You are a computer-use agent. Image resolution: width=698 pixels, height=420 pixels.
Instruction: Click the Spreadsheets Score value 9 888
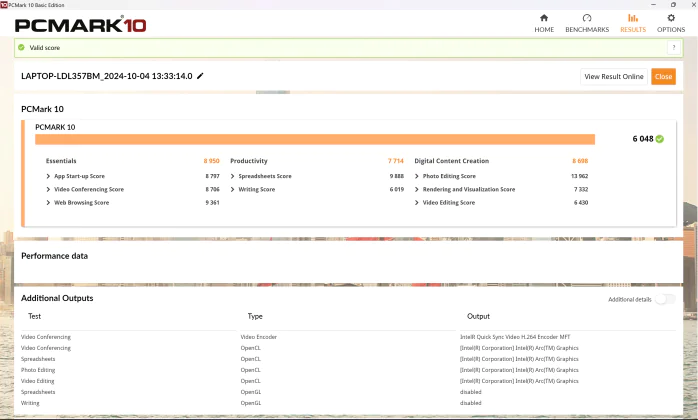tap(396, 176)
